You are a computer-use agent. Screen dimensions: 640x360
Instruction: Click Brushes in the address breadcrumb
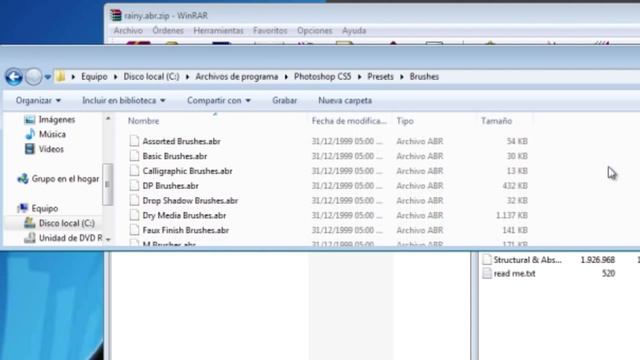point(424,77)
